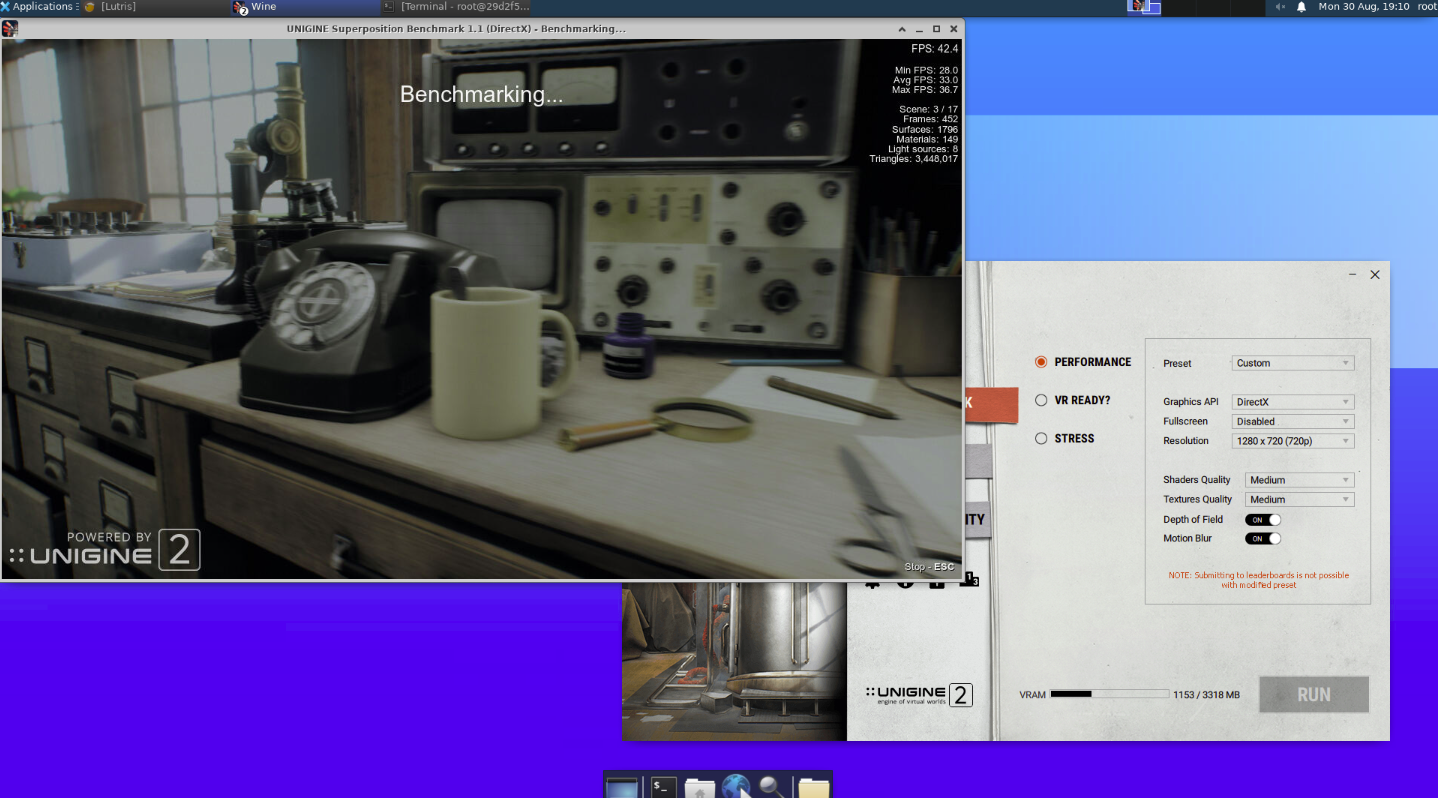Click the 1153 / 3318 MB VRAM value
1438x798 pixels.
(1207, 695)
